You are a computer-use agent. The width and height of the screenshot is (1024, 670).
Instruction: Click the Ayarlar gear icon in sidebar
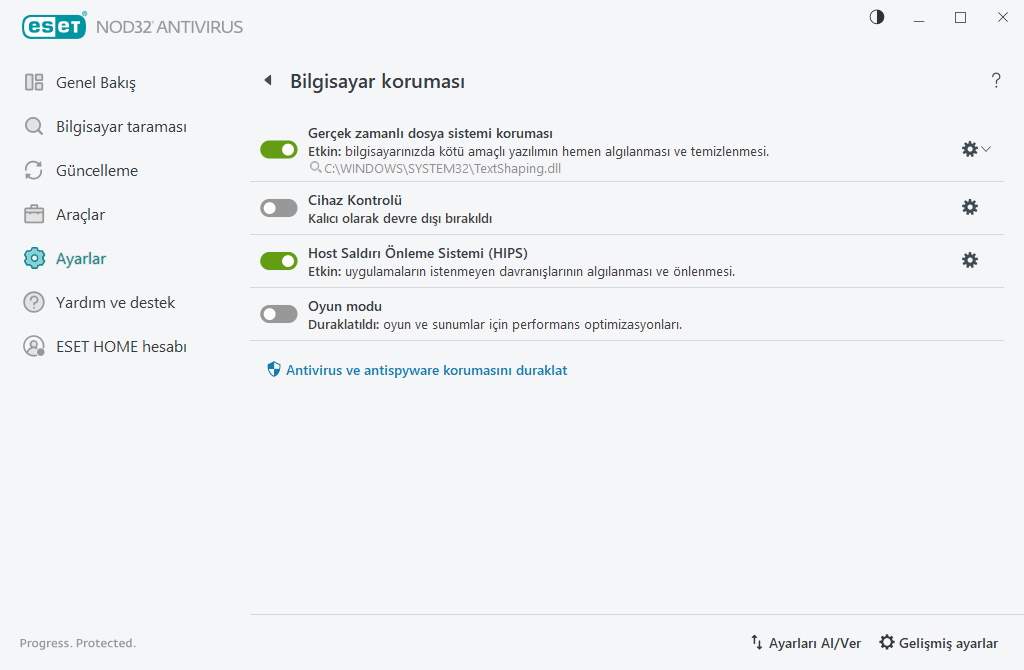pos(34,259)
